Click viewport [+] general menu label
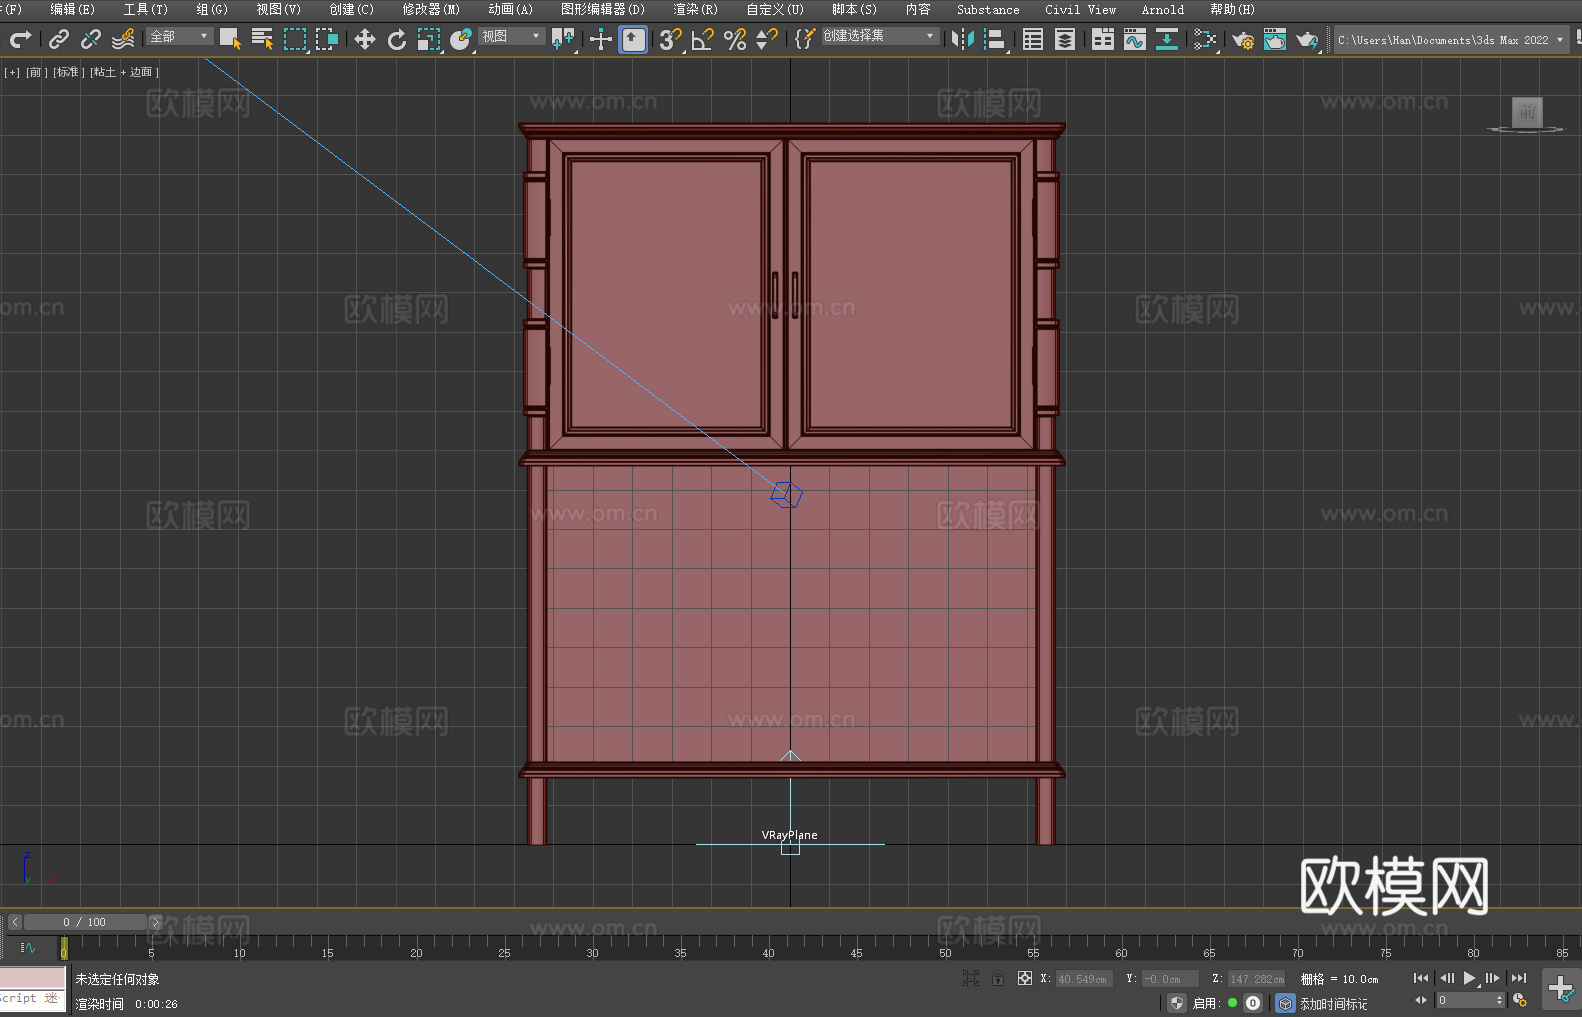 click(12, 72)
